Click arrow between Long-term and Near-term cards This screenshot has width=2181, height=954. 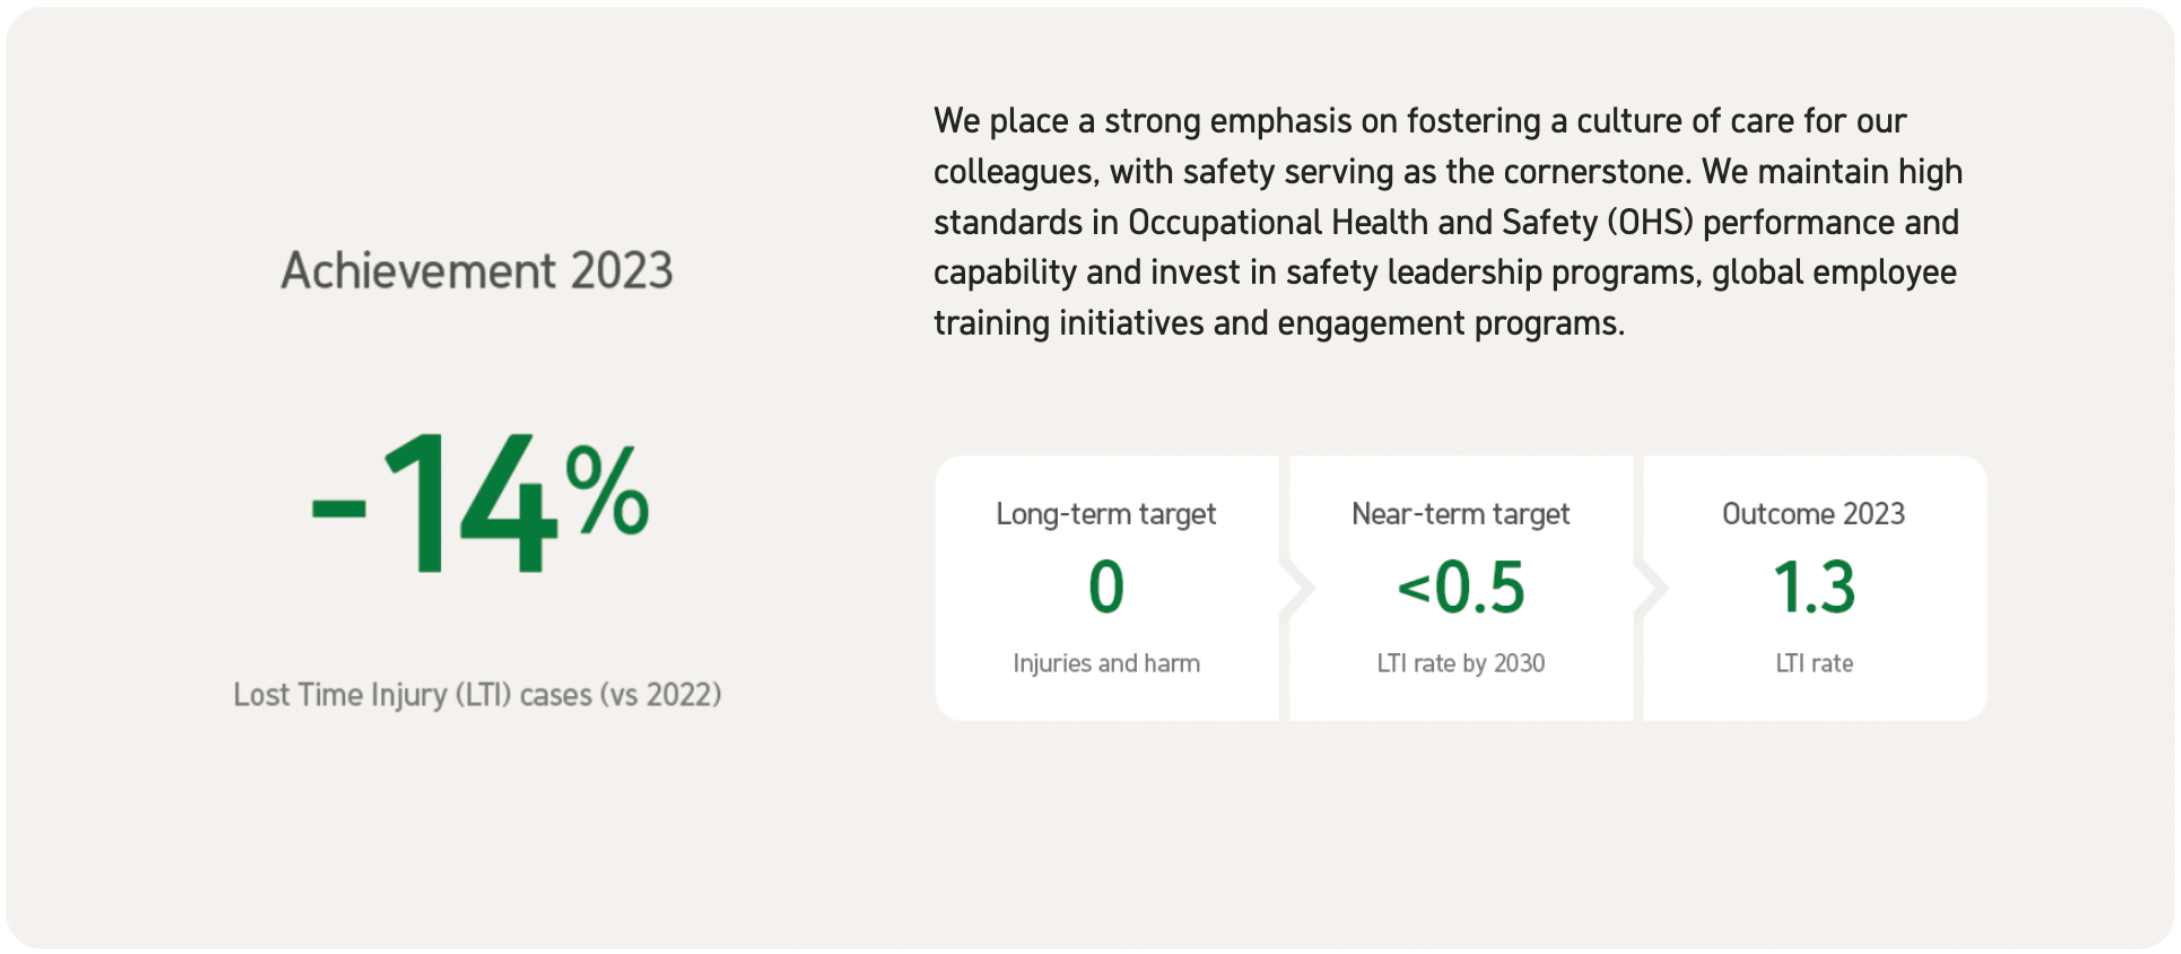click(x=1297, y=588)
